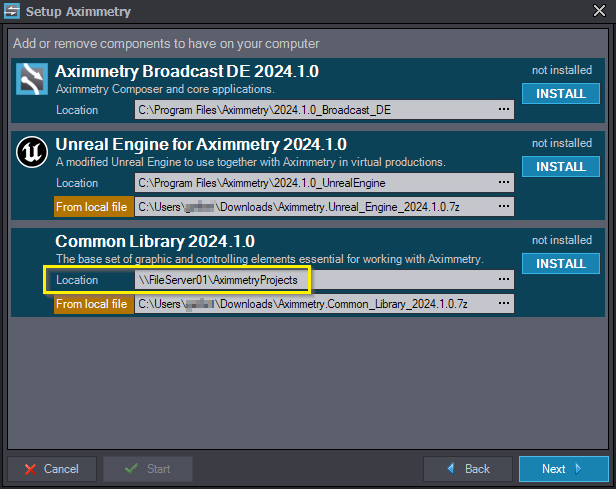Click Broadcast DE 'Location' label

(x=77, y=110)
